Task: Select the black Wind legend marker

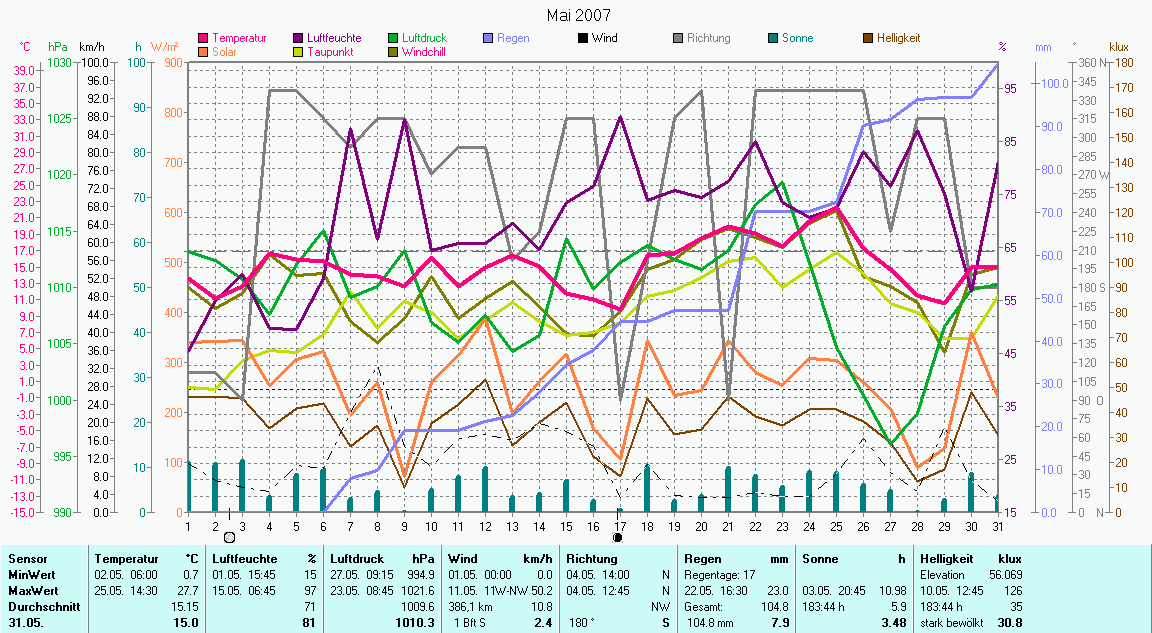Action: point(583,38)
